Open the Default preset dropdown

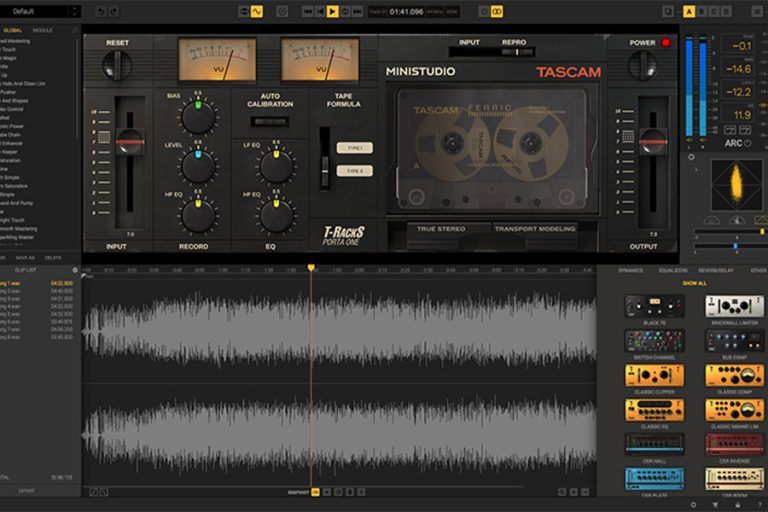coord(40,11)
